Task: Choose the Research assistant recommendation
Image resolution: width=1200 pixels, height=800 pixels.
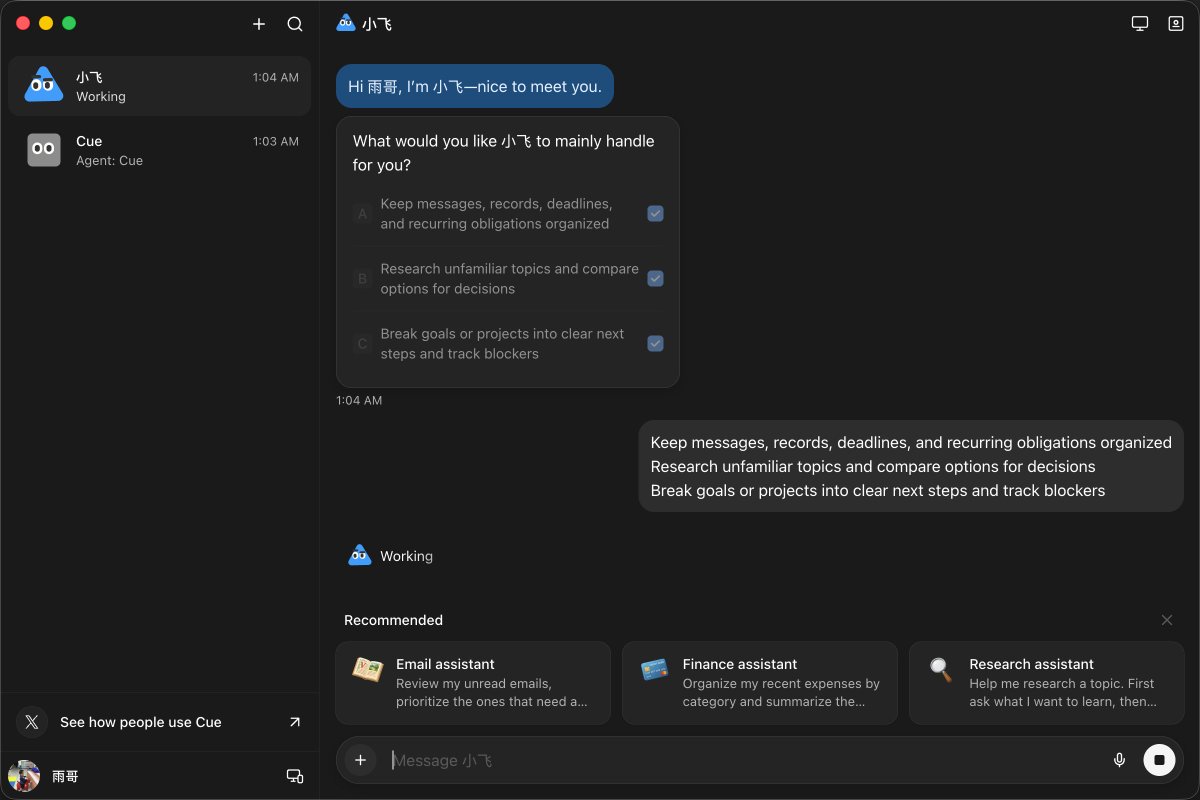Action: click(x=1046, y=683)
